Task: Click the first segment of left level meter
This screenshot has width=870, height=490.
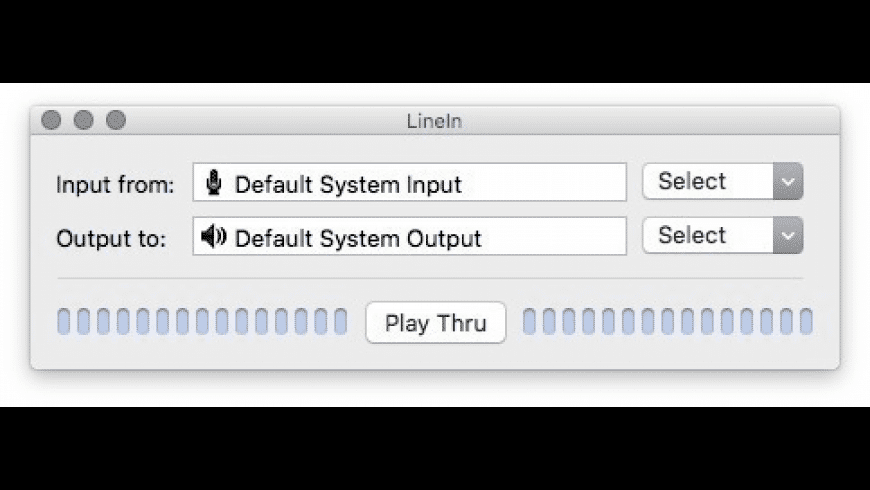Action: [x=64, y=321]
